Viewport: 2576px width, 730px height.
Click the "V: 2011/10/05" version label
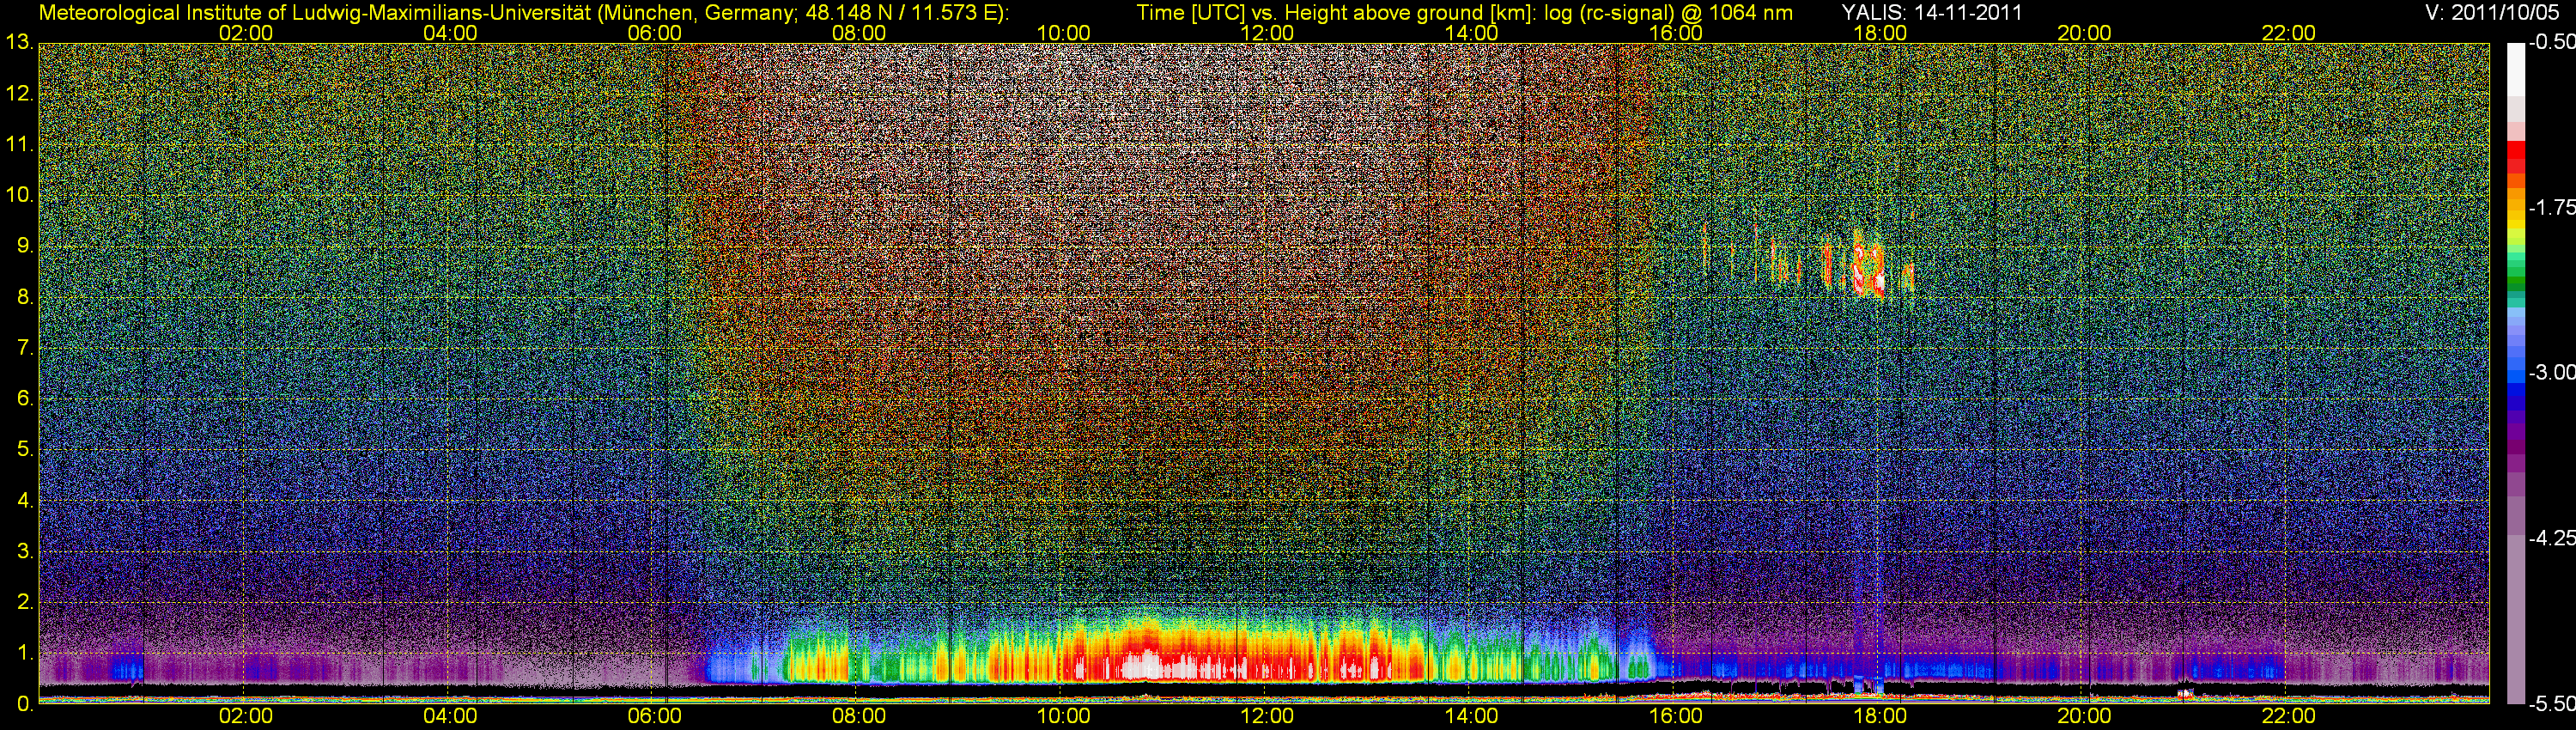point(2494,13)
